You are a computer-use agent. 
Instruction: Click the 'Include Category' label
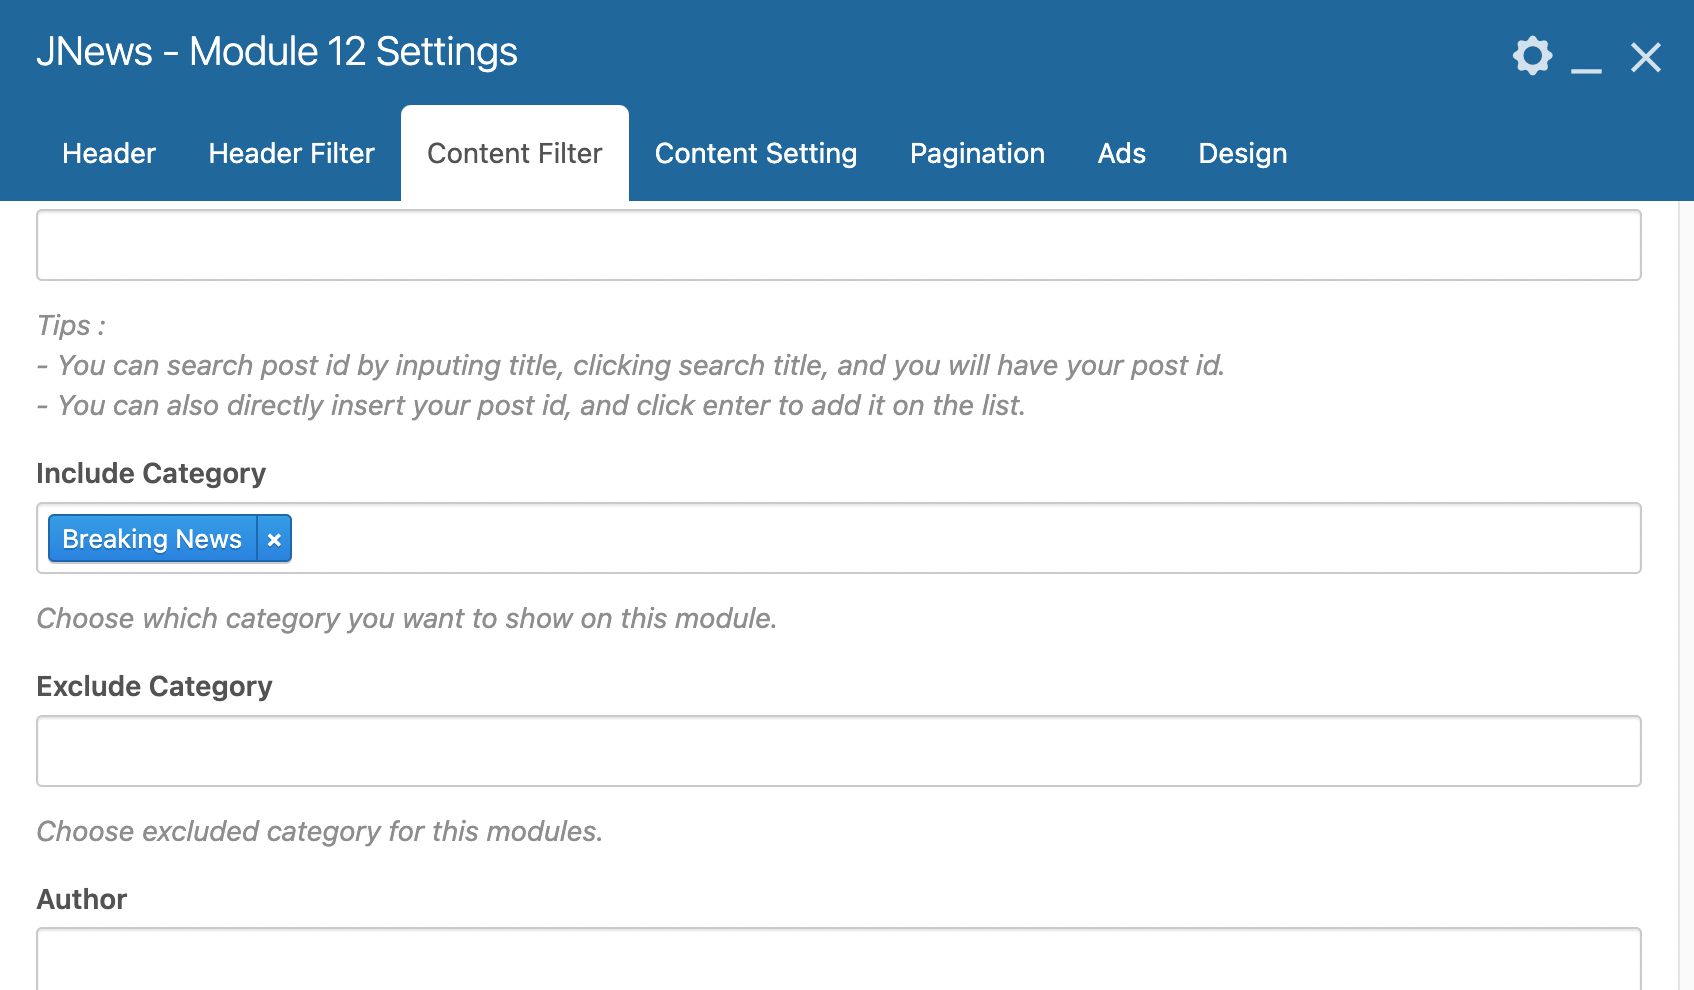(151, 473)
